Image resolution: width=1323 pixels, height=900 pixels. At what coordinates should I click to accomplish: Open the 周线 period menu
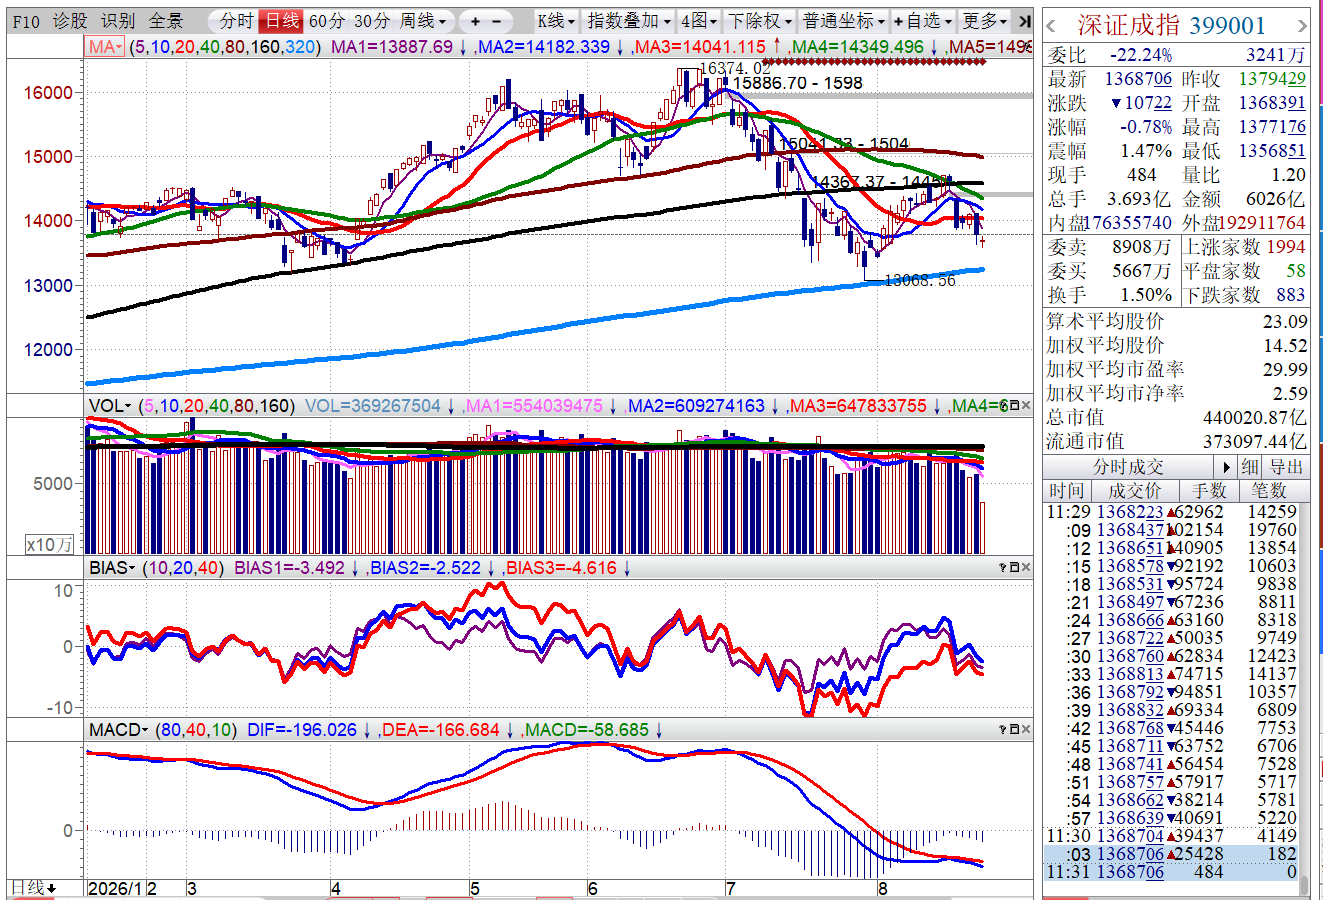[424, 21]
